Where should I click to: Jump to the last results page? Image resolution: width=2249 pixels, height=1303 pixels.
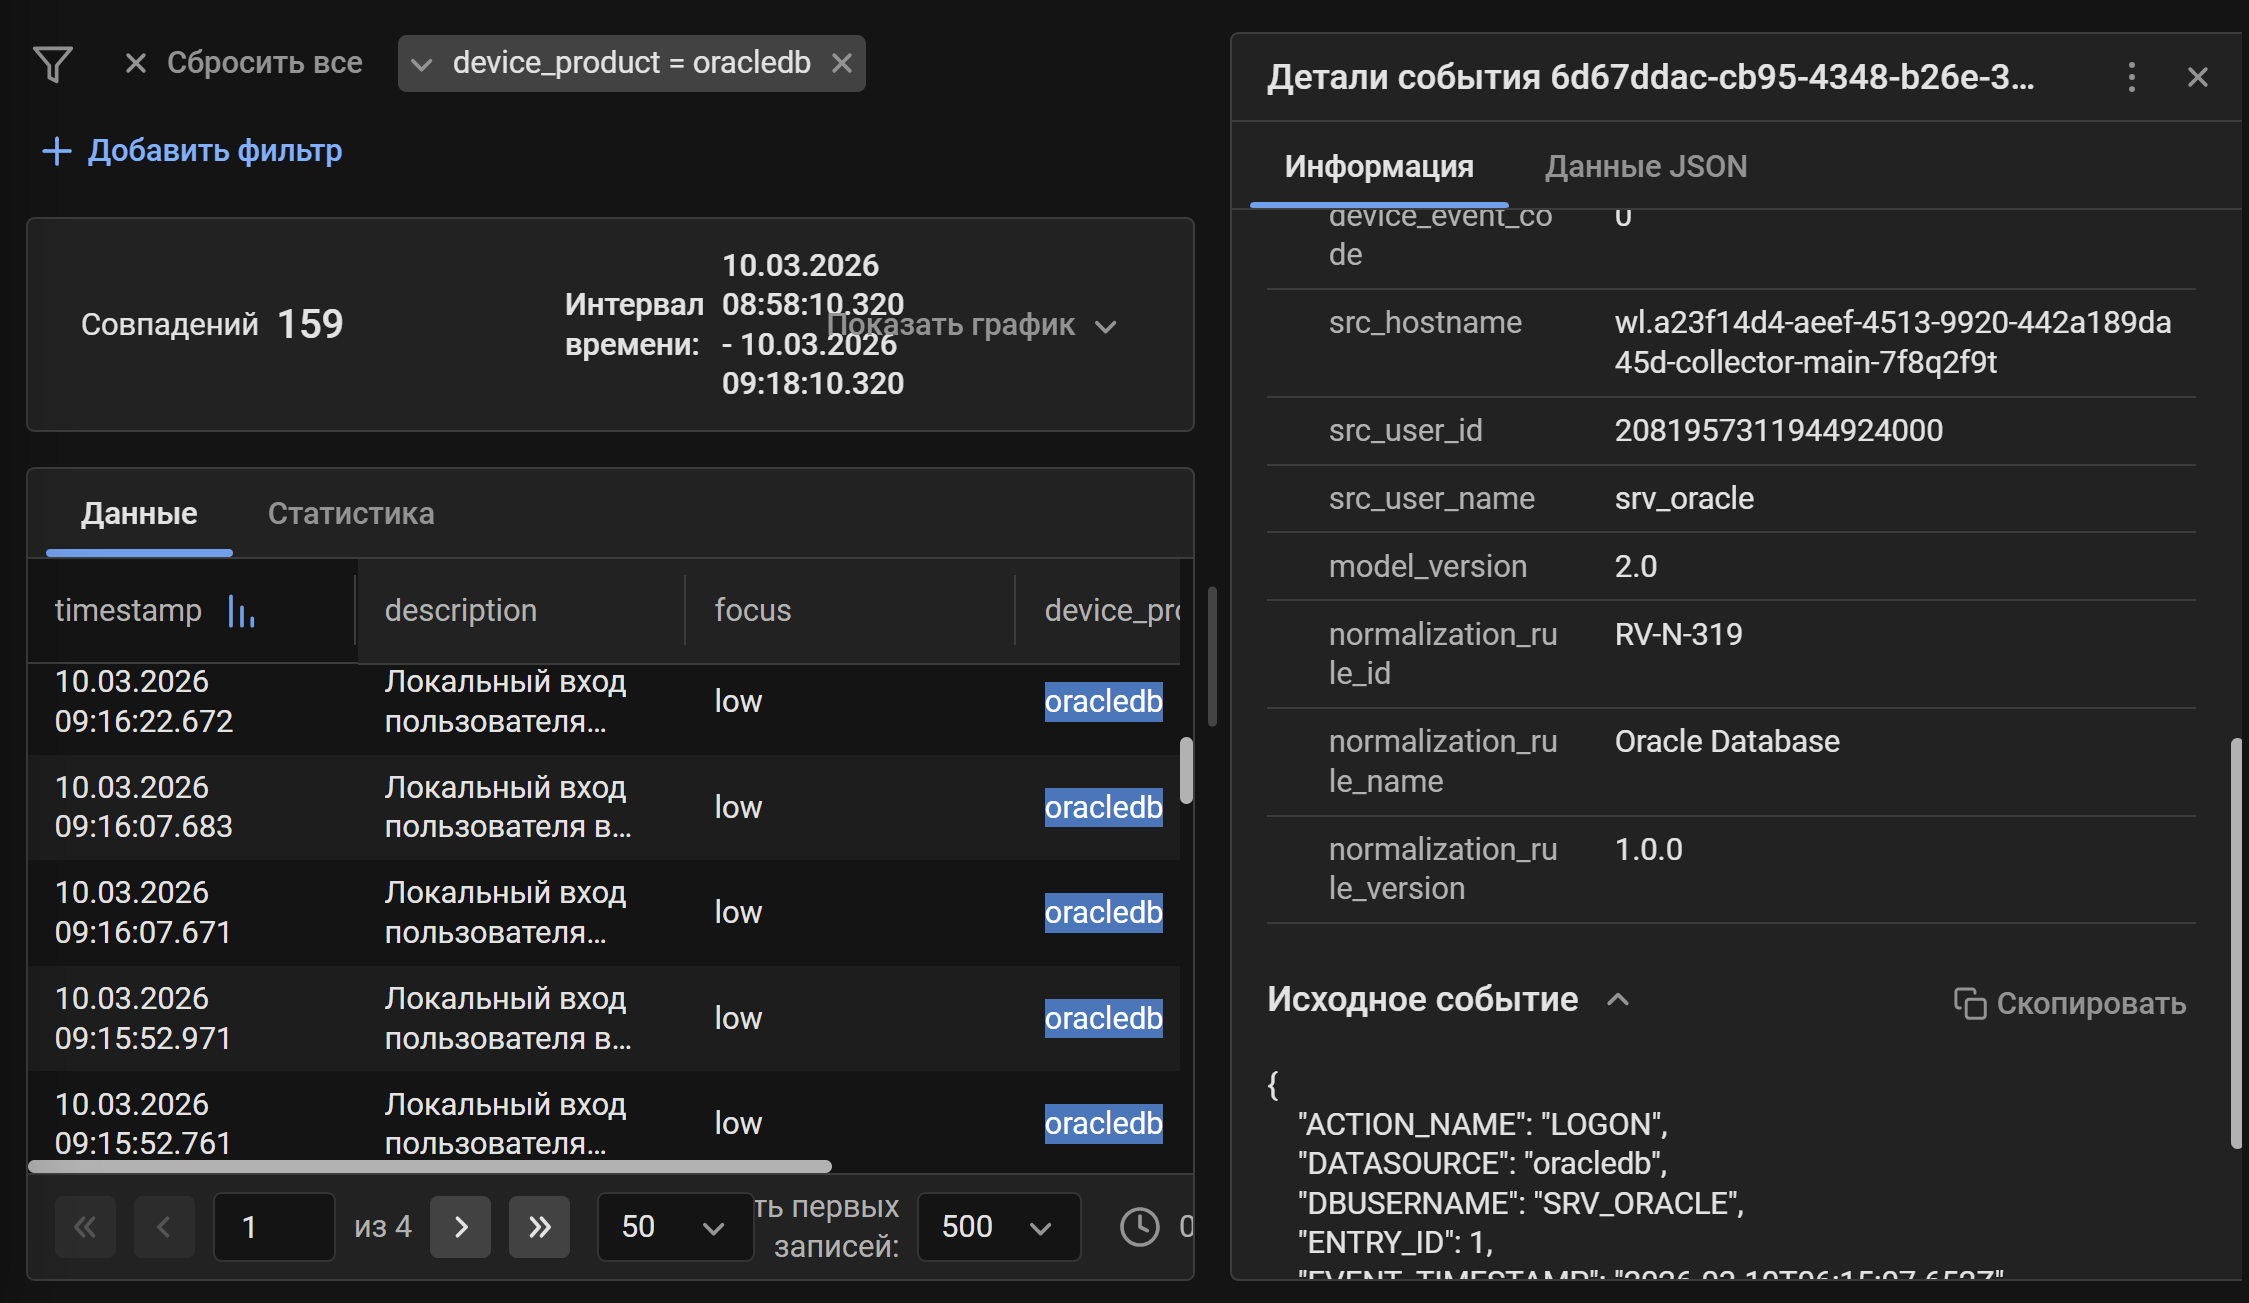[x=539, y=1227]
